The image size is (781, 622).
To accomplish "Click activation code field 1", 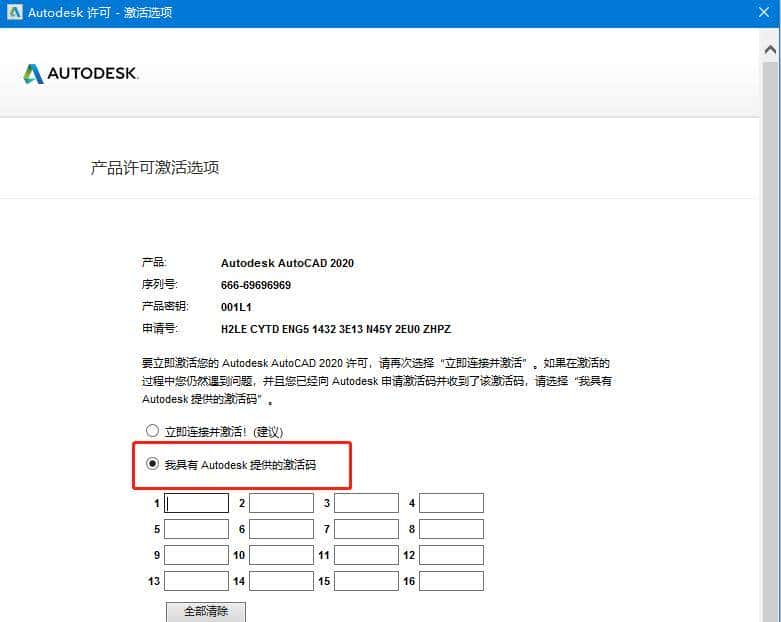I will click(x=196, y=503).
